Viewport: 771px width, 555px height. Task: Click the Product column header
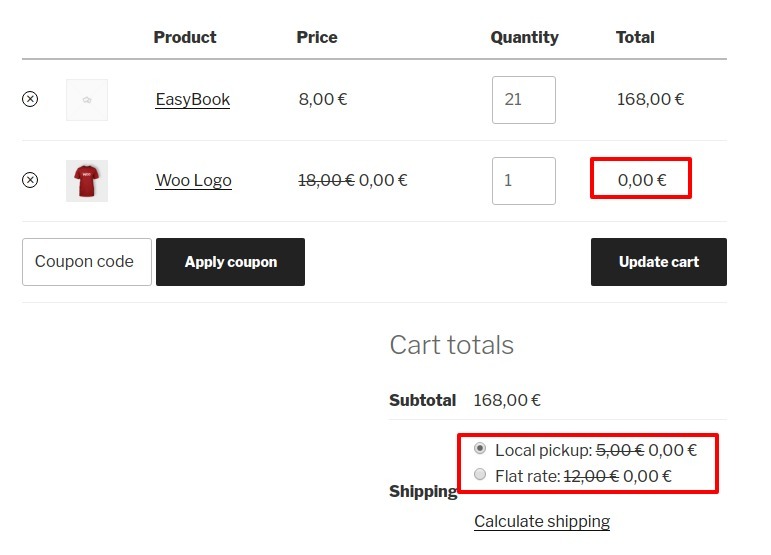point(185,37)
